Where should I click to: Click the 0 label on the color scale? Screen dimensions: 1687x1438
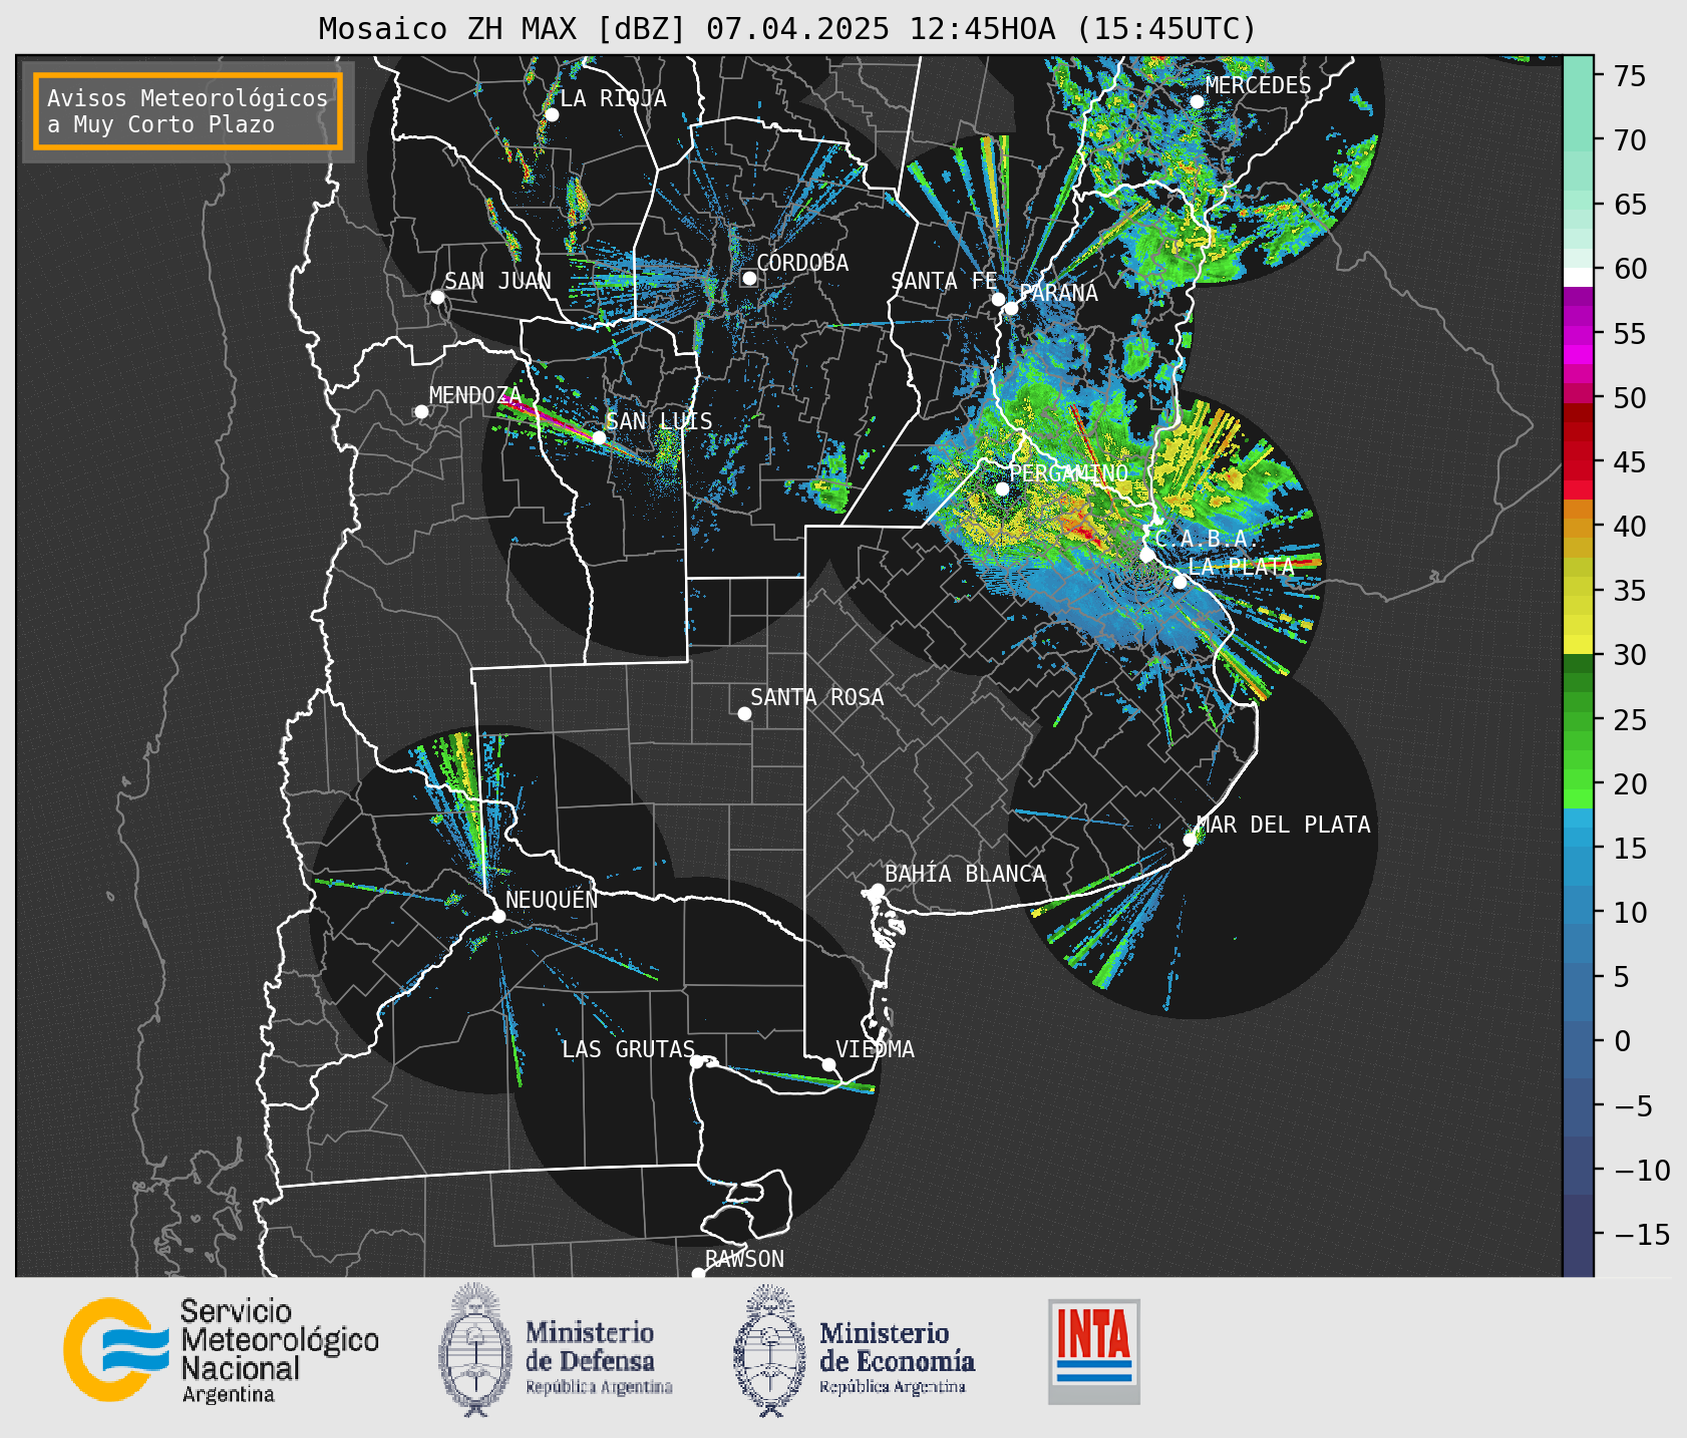pyautogui.click(x=1622, y=1042)
